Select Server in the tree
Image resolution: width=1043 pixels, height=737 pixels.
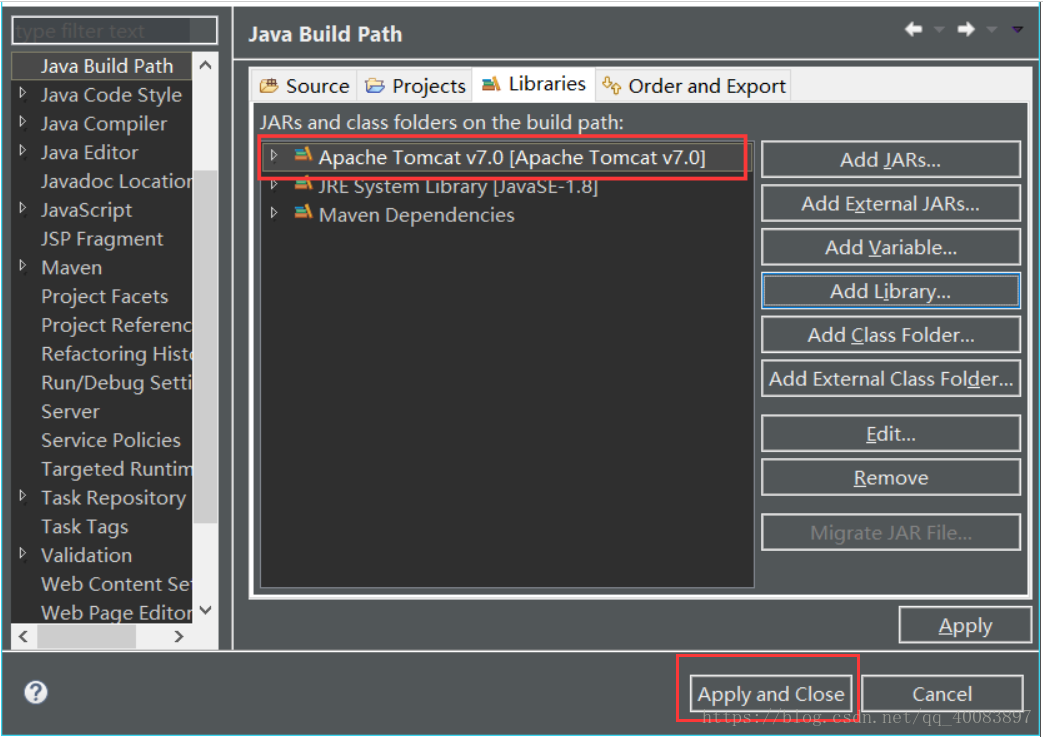click(x=71, y=411)
